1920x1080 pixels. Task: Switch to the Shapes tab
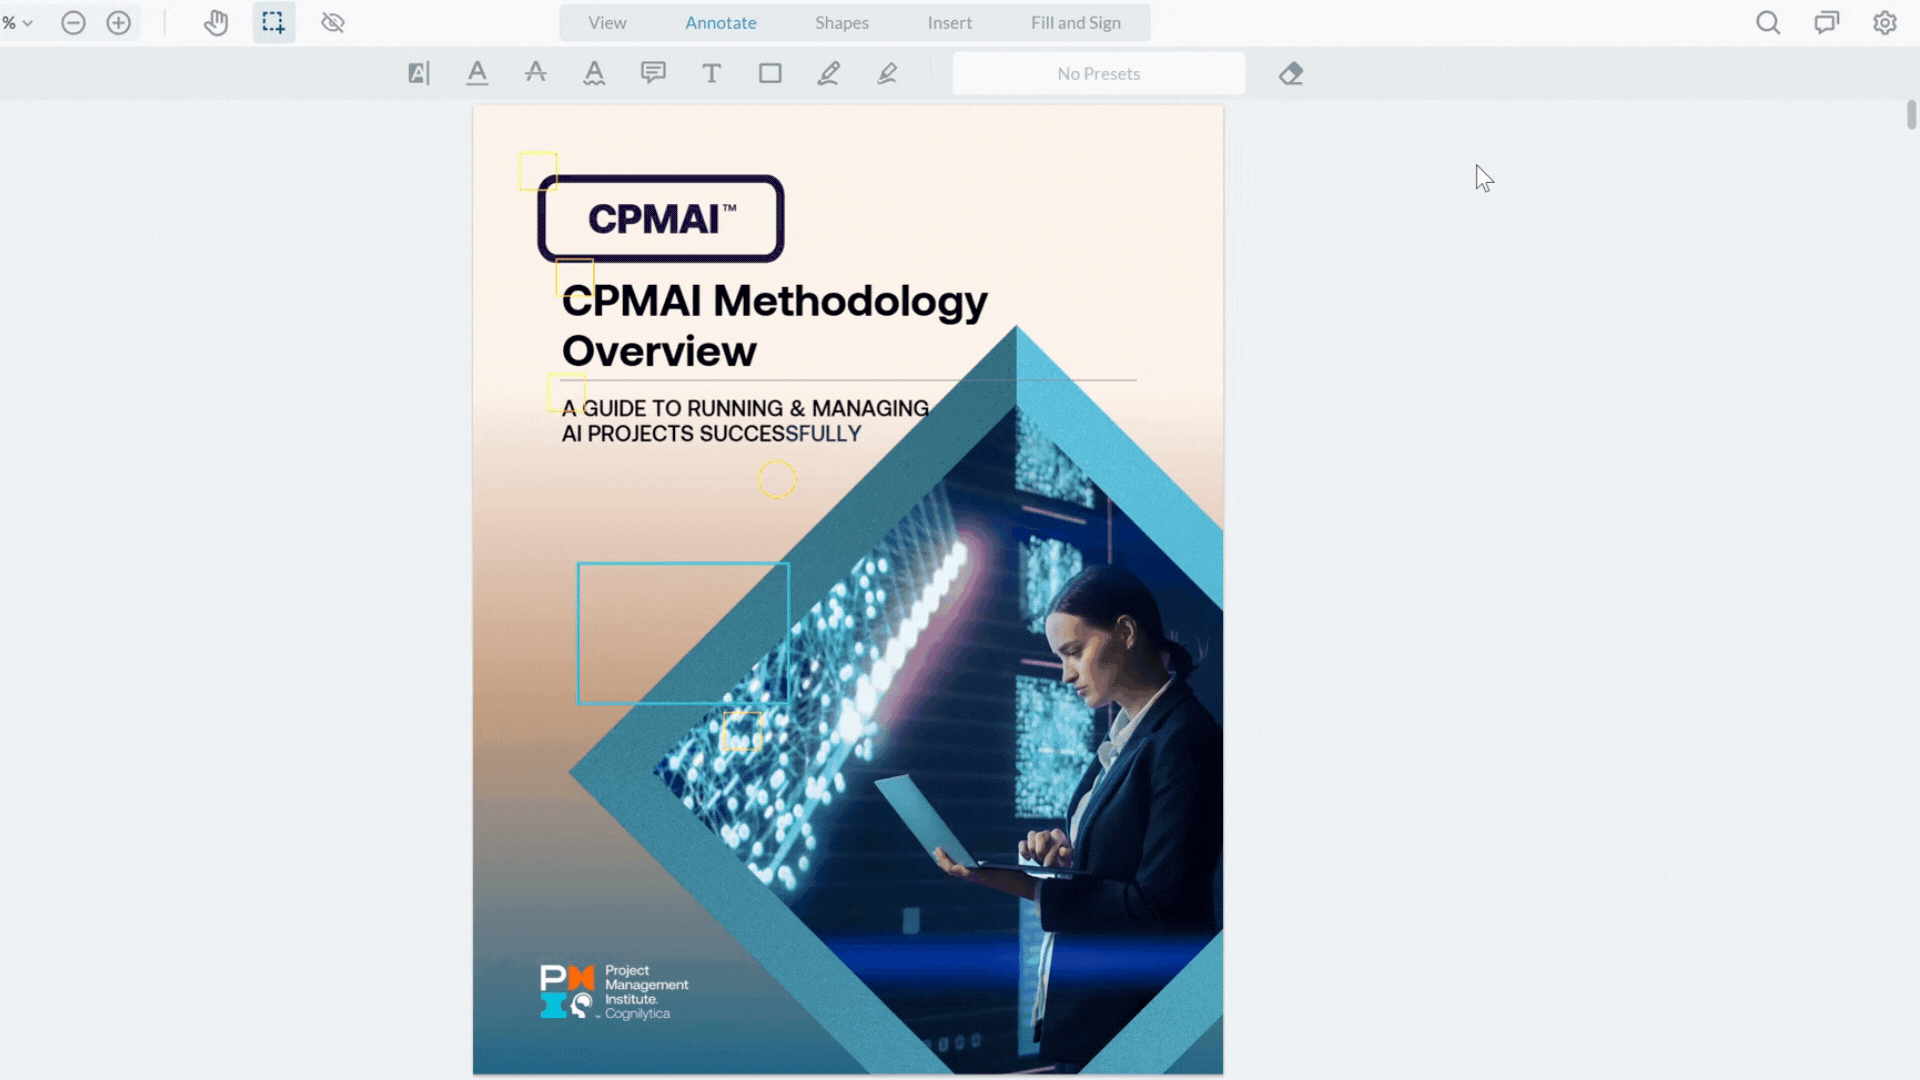coord(841,22)
